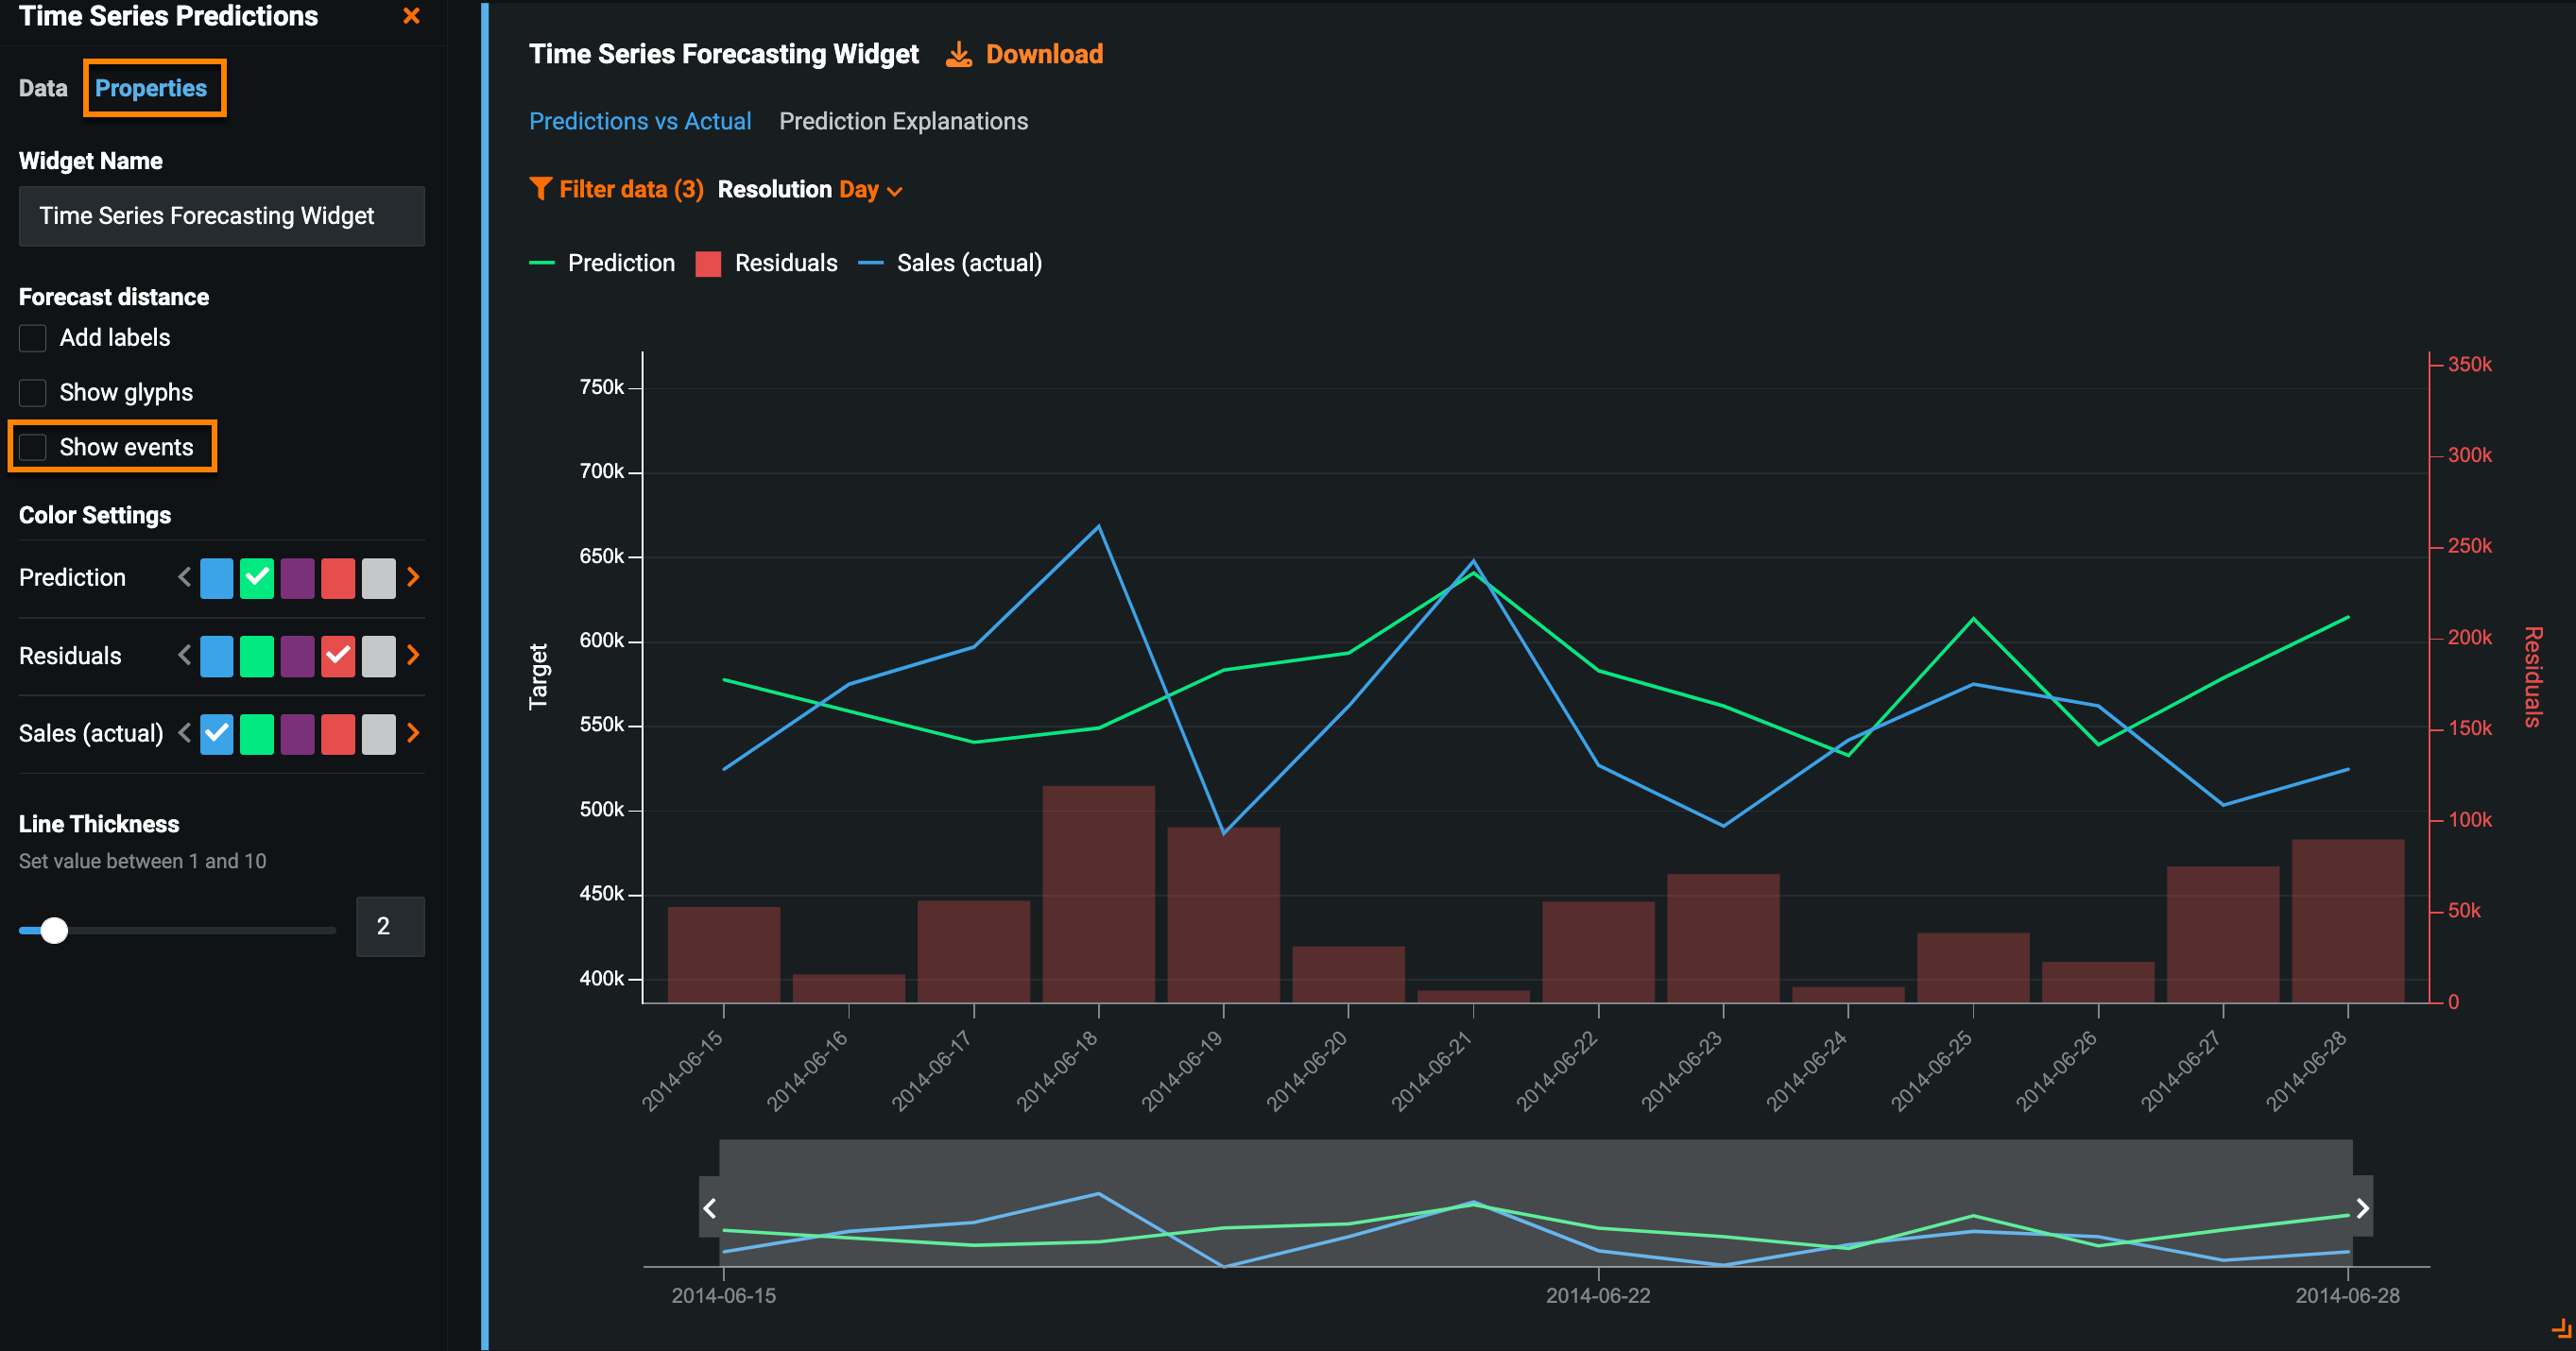Screen dimensions: 2576x1351
Task: Click previous colors arrow for Prediction
Action: [x=184, y=577]
